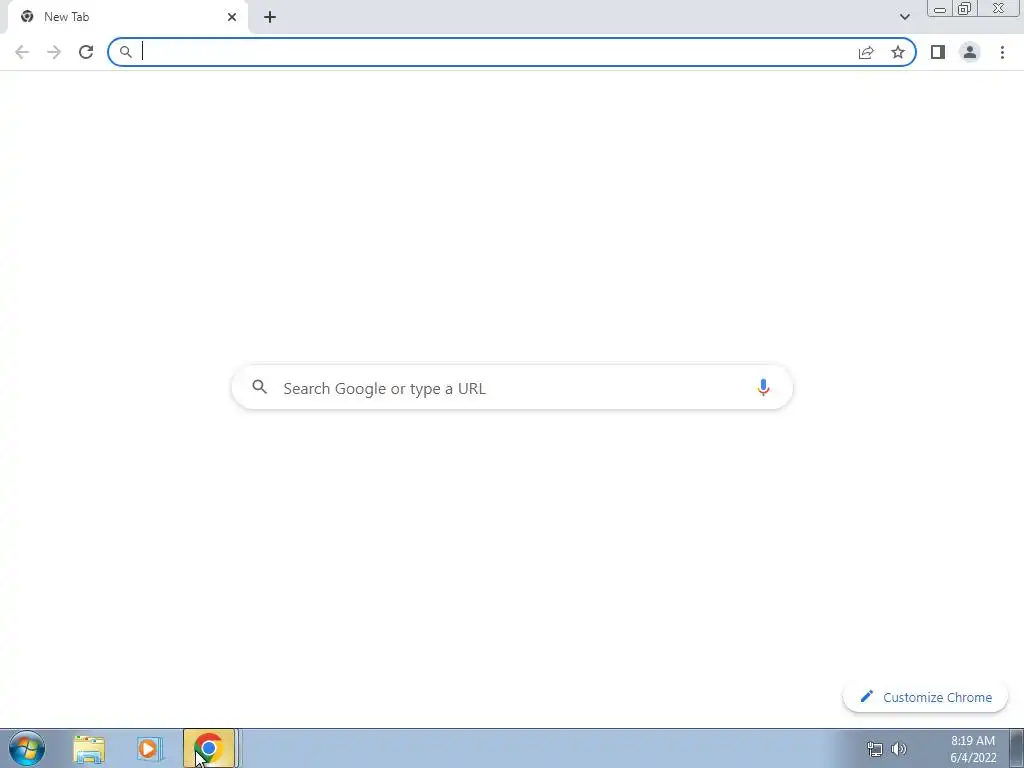Open network status tray icon
The width and height of the screenshot is (1024, 768).
tap(874, 749)
